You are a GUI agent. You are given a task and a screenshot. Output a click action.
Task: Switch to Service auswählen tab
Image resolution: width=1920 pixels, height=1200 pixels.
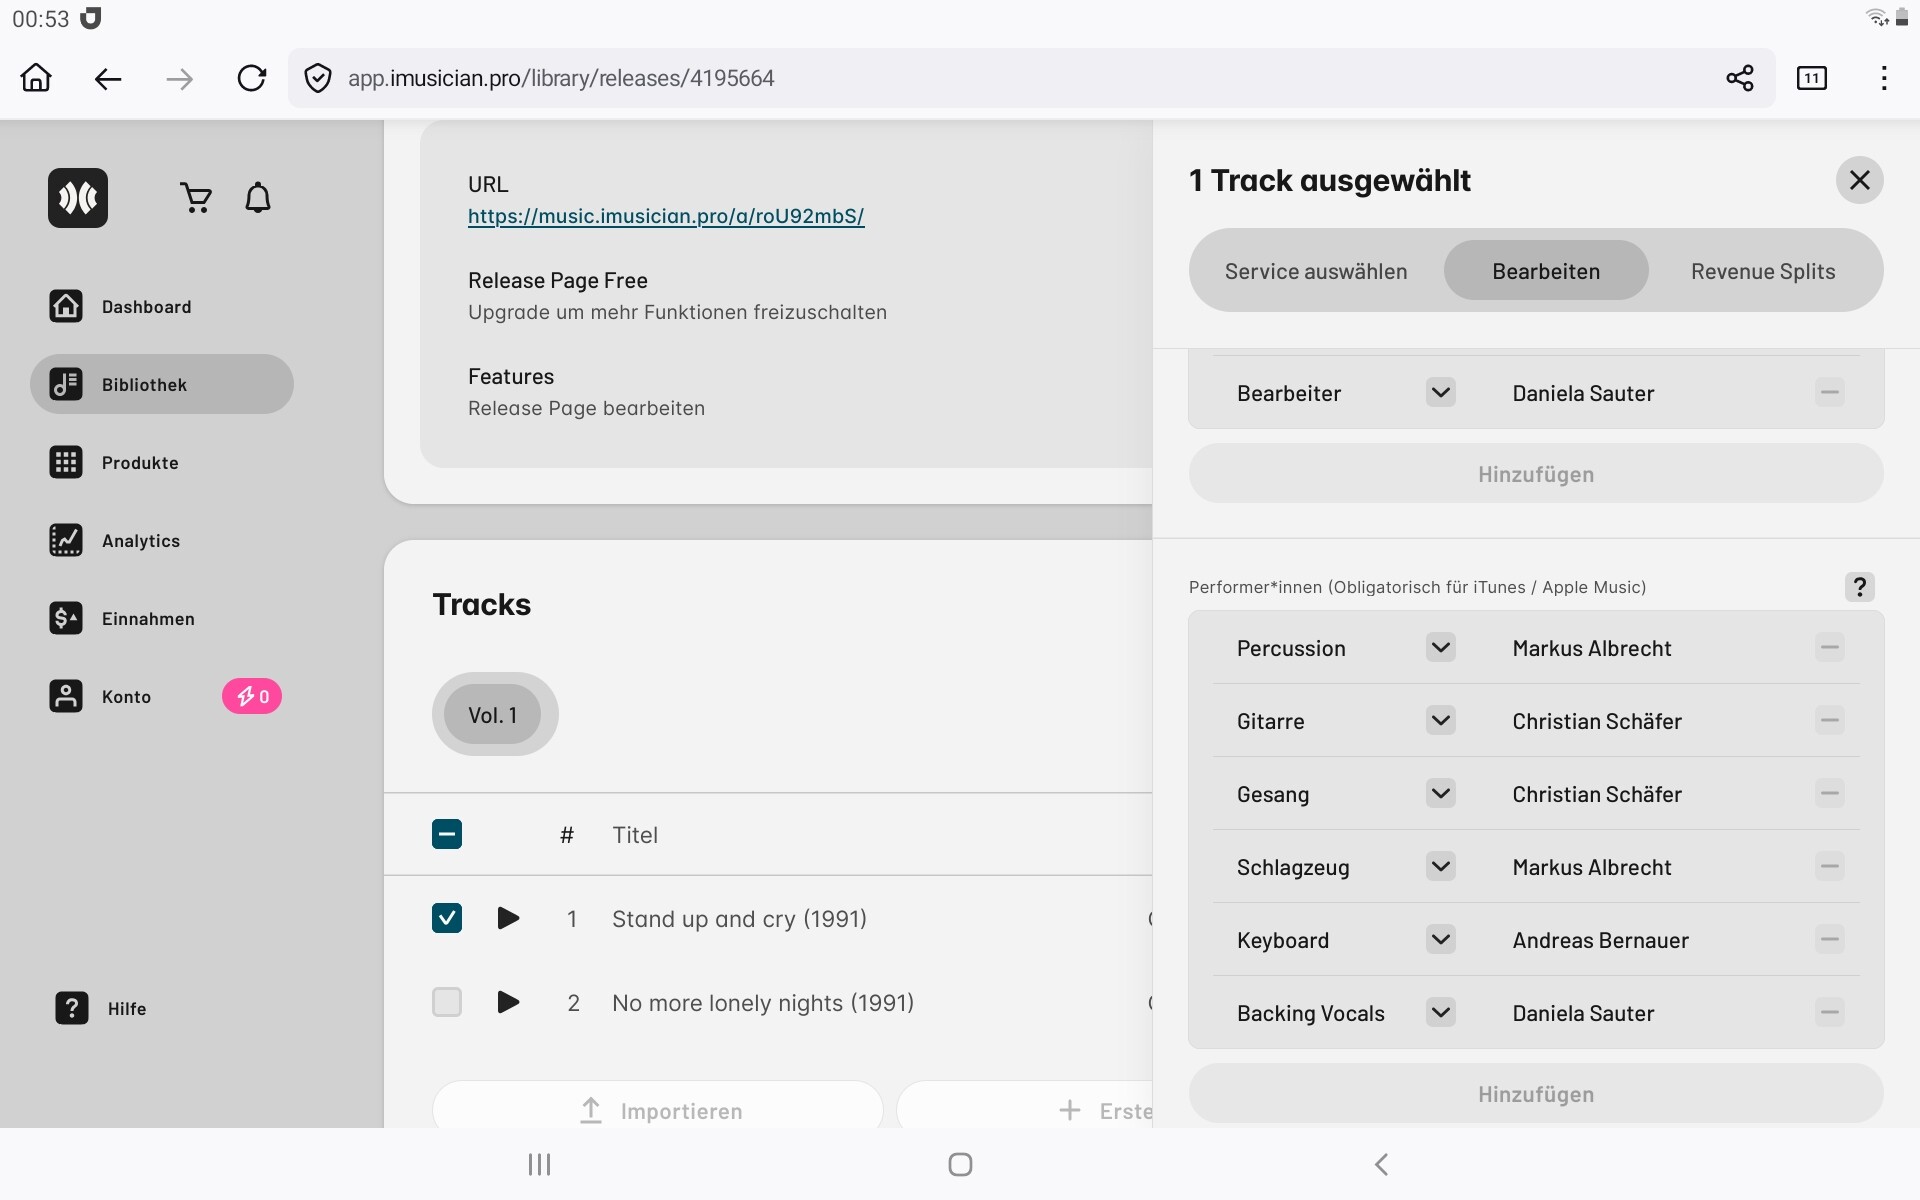point(1315,271)
